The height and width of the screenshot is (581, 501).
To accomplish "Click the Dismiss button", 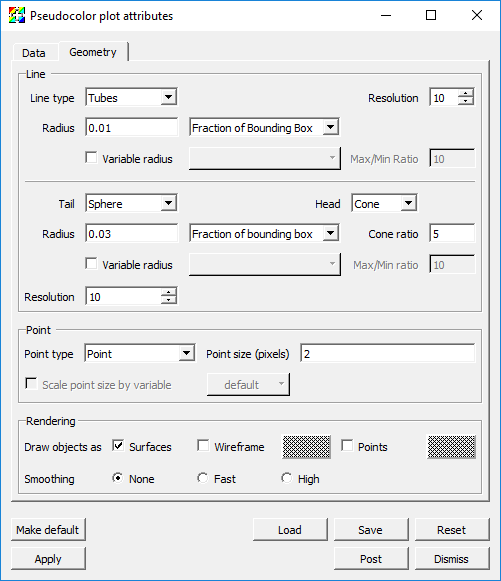I will coord(452,559).
